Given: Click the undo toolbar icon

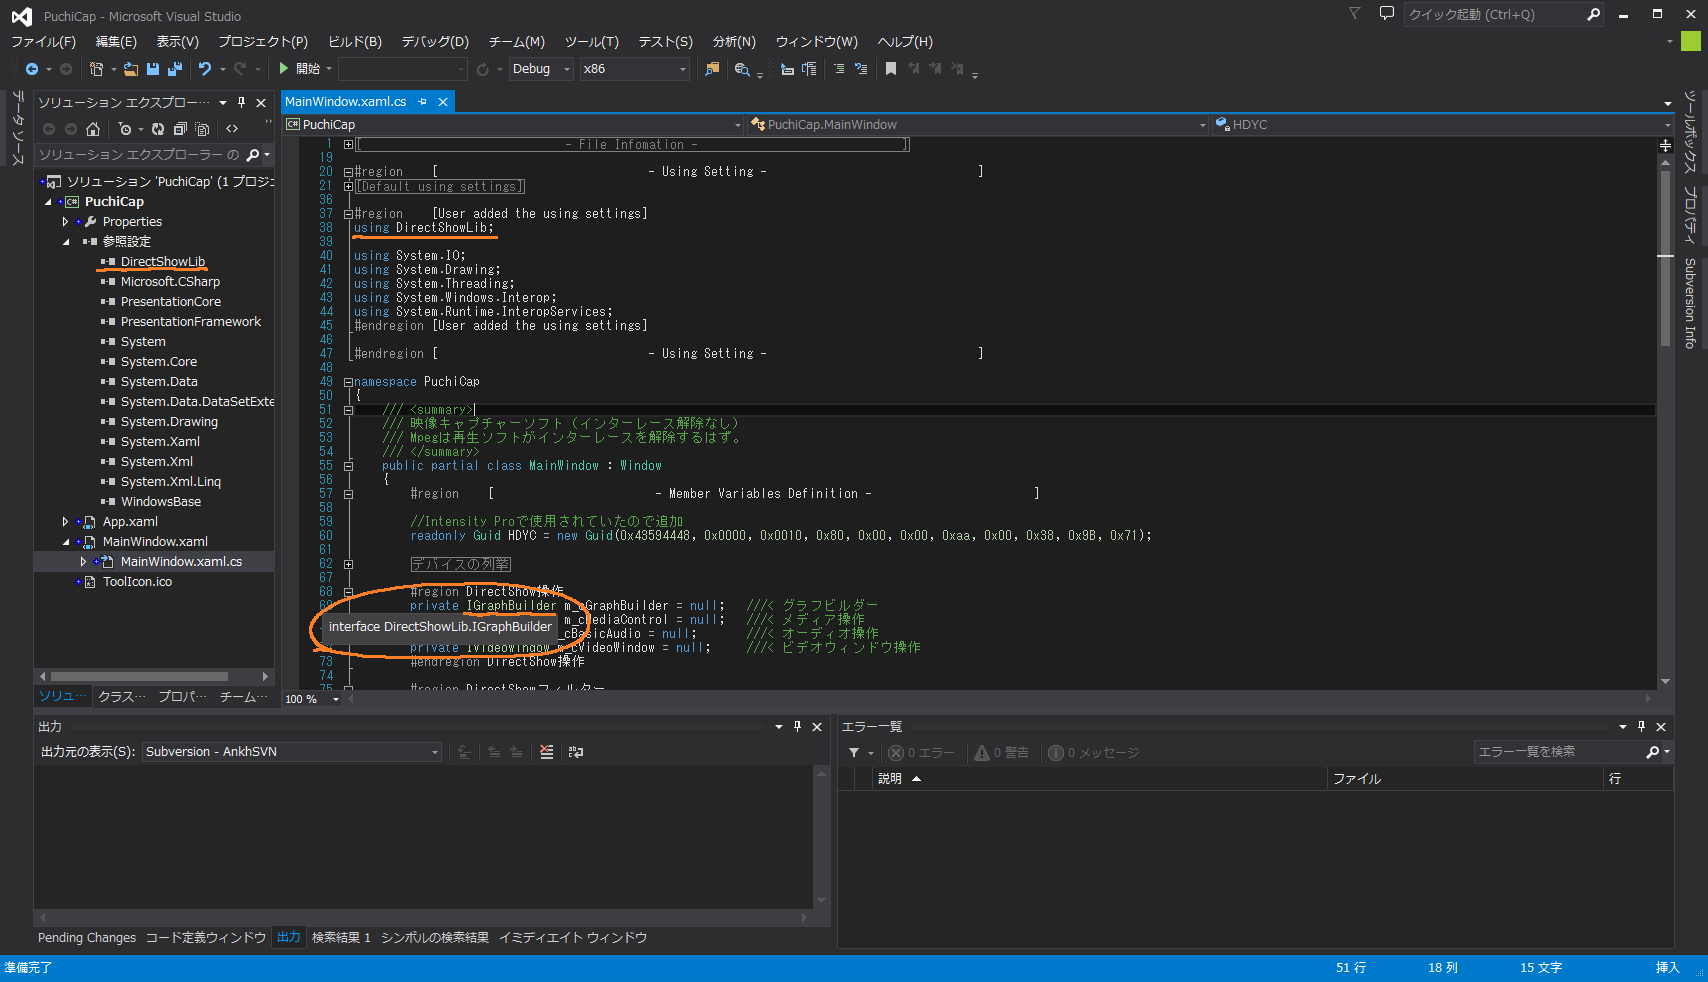Looking at the screenshot, I should click(205, 69).
